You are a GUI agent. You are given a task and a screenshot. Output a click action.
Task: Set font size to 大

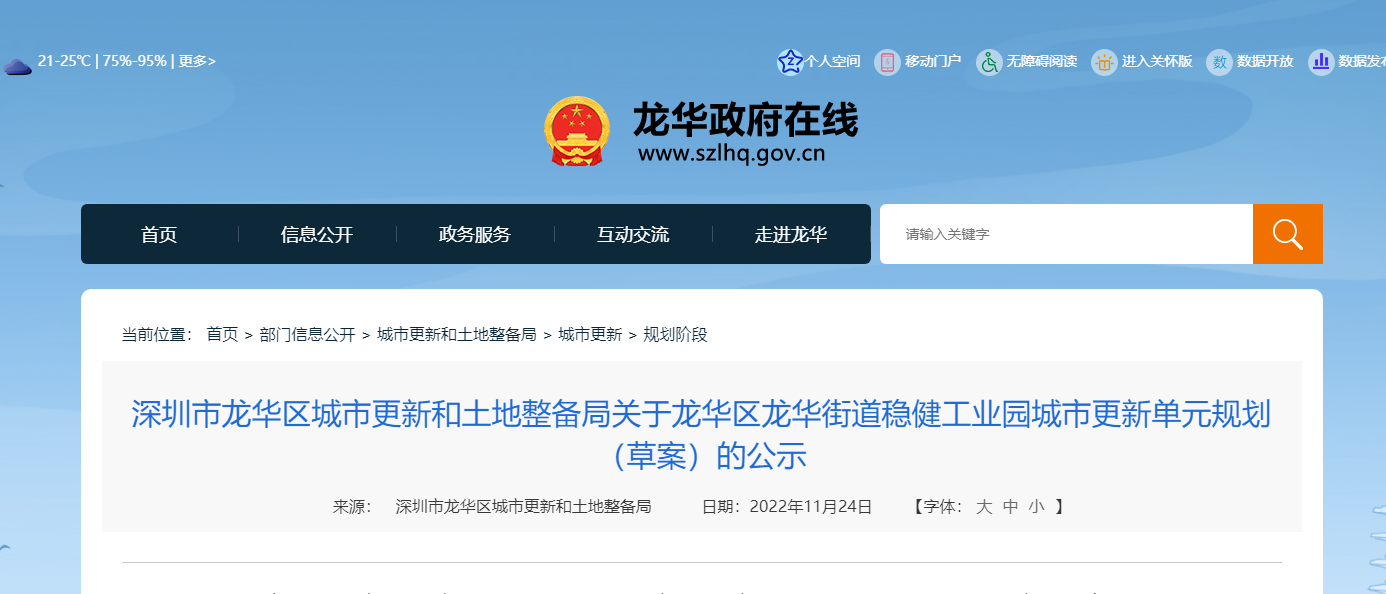tap(984, 507)
